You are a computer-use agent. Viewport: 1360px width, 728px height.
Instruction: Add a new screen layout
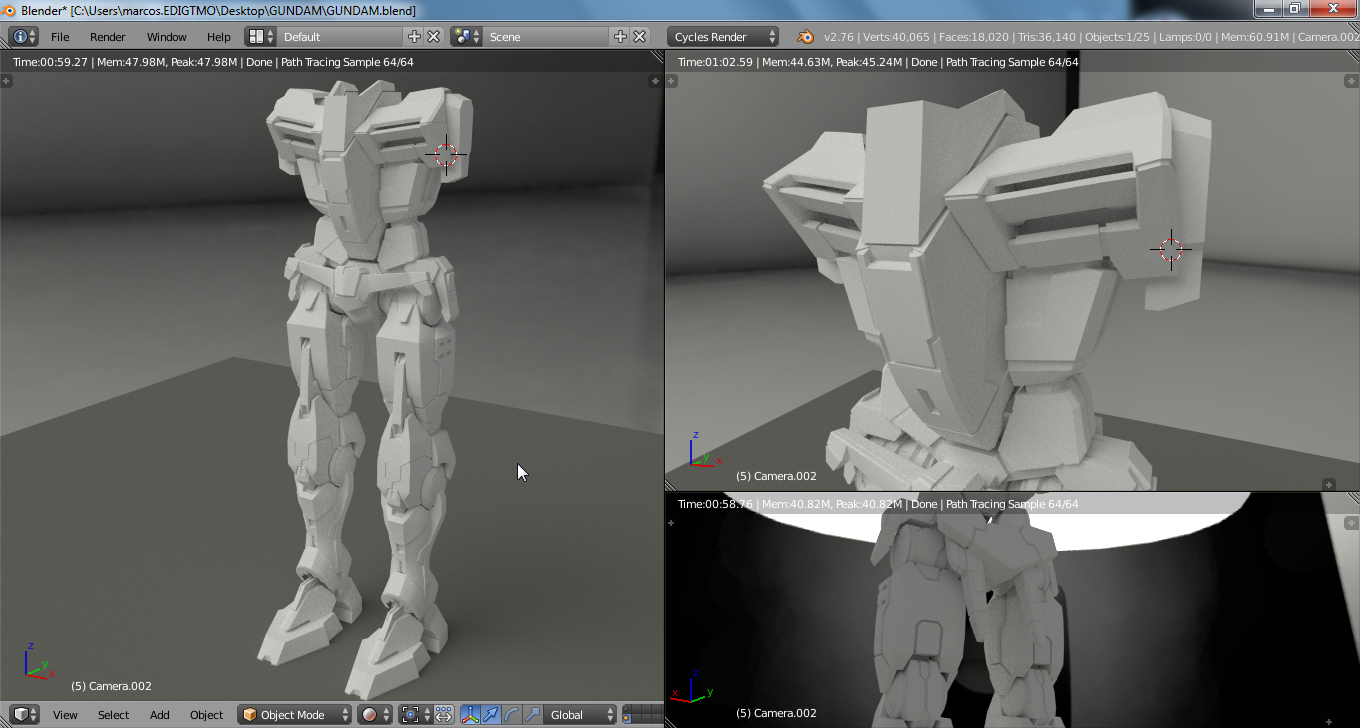click(415, 37)
